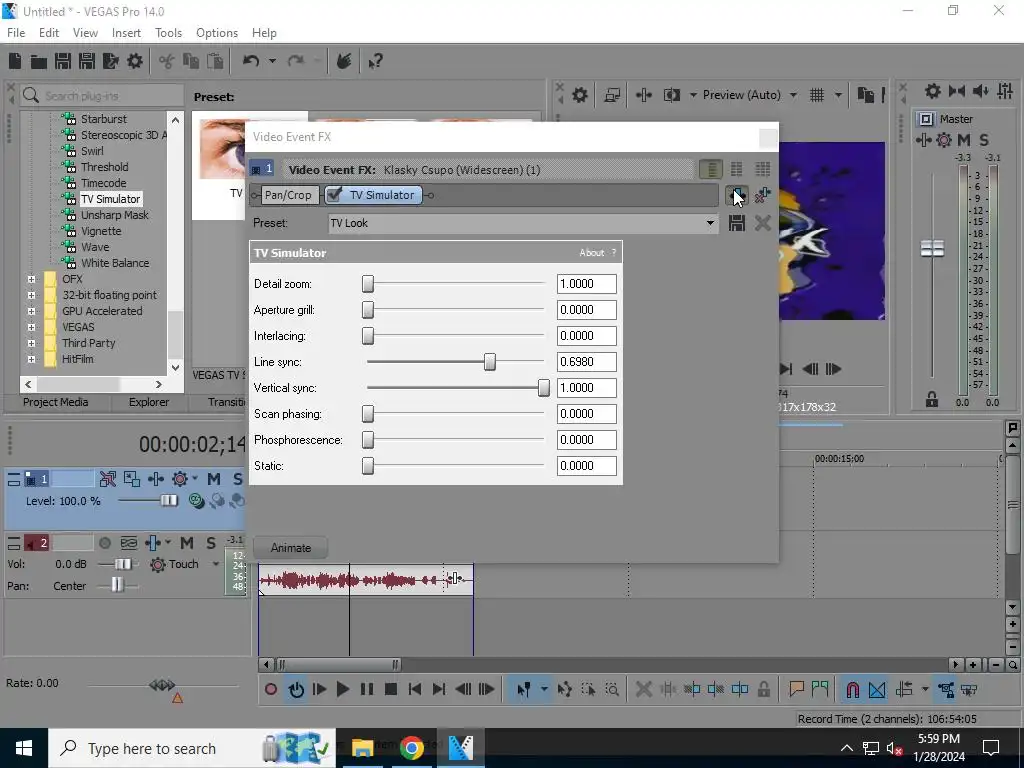
Task: Select the Envelope Edit tool icon
Action: click(x=565, y=689)
